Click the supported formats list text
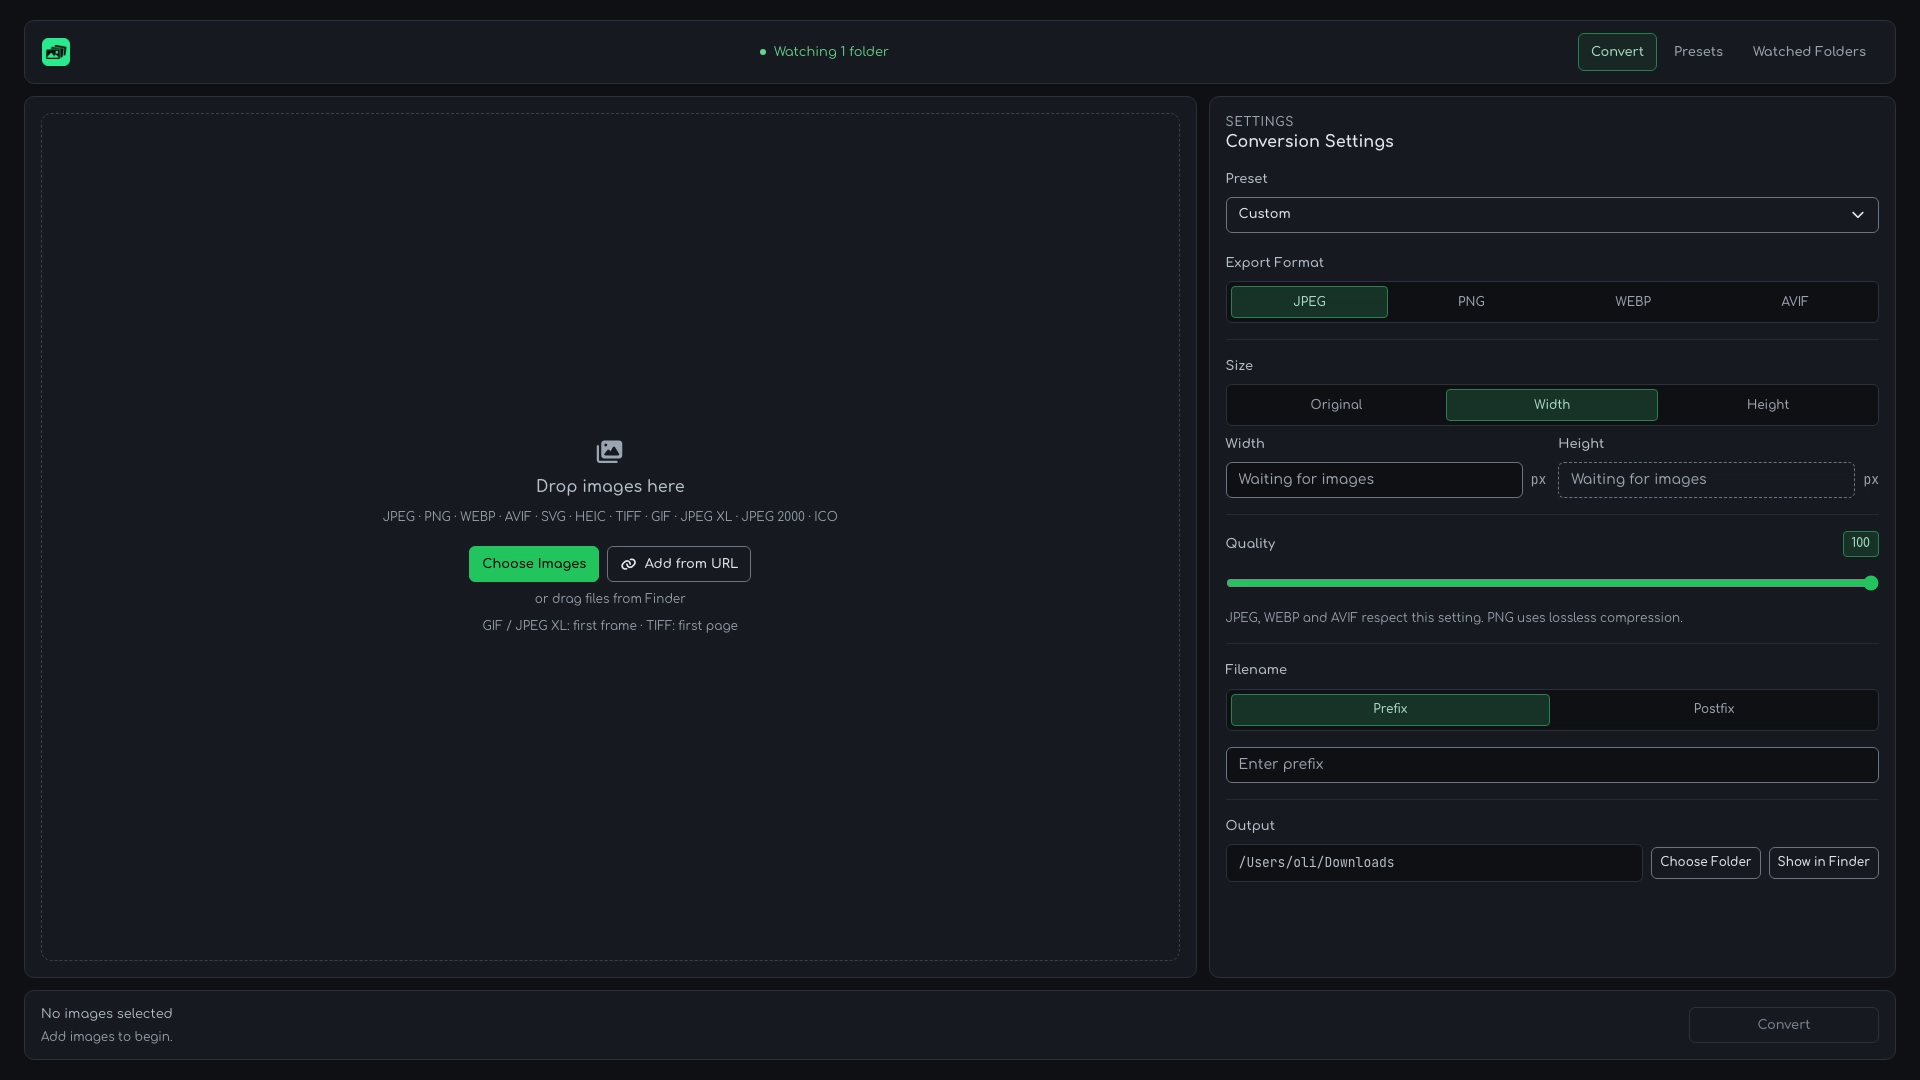The width and height of the screenshot is (1920, 1080). pos(610,517)
